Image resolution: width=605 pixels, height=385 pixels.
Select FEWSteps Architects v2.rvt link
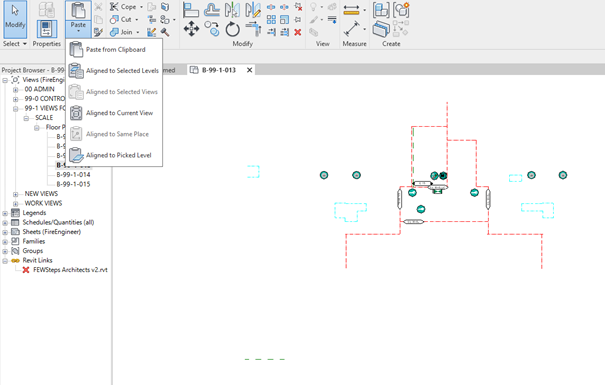pyautogui.click(x=70, y=270)
